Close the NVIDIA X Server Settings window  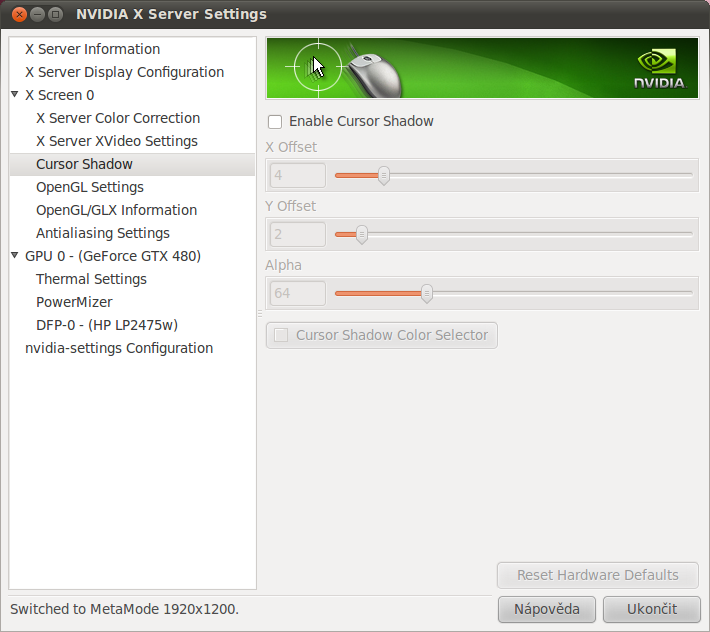19,14
